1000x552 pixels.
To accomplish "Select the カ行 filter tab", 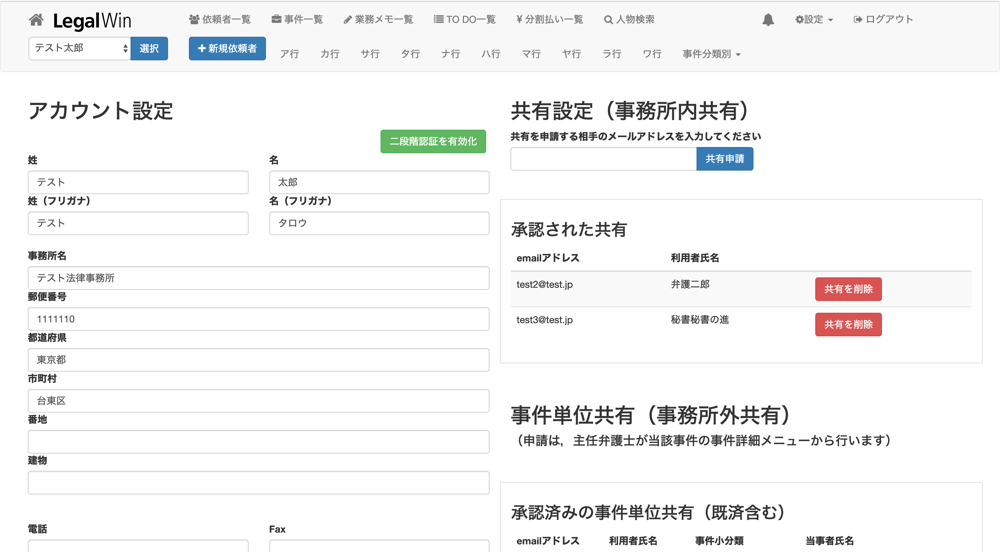I will coord(330,54).
